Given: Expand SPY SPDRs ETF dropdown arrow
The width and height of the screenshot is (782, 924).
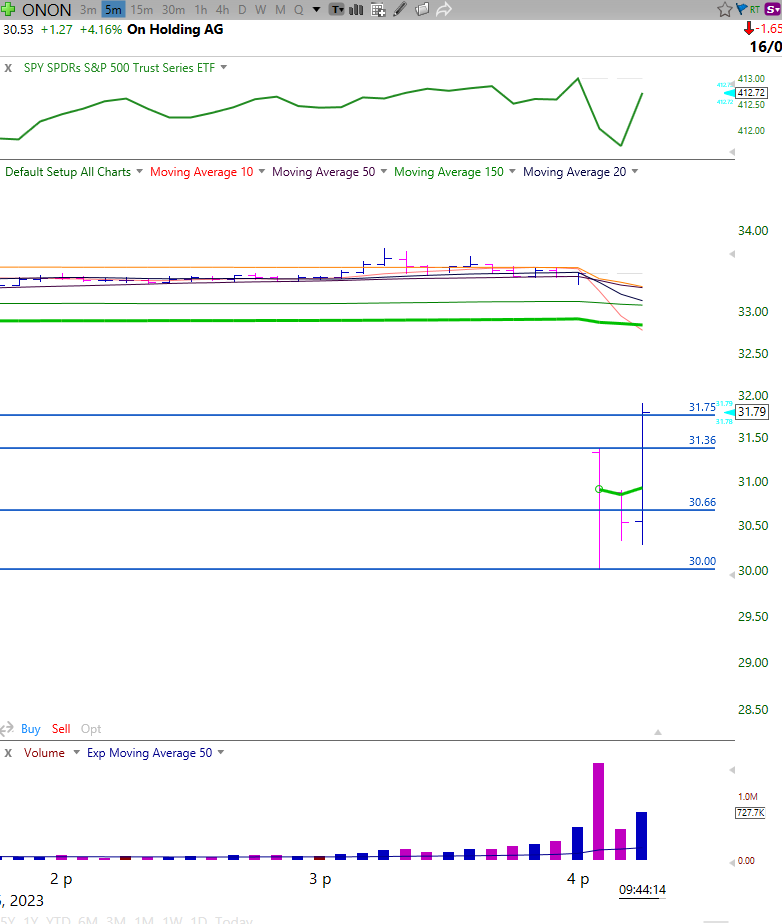Looking at the screenshot, I should [224, 67].
